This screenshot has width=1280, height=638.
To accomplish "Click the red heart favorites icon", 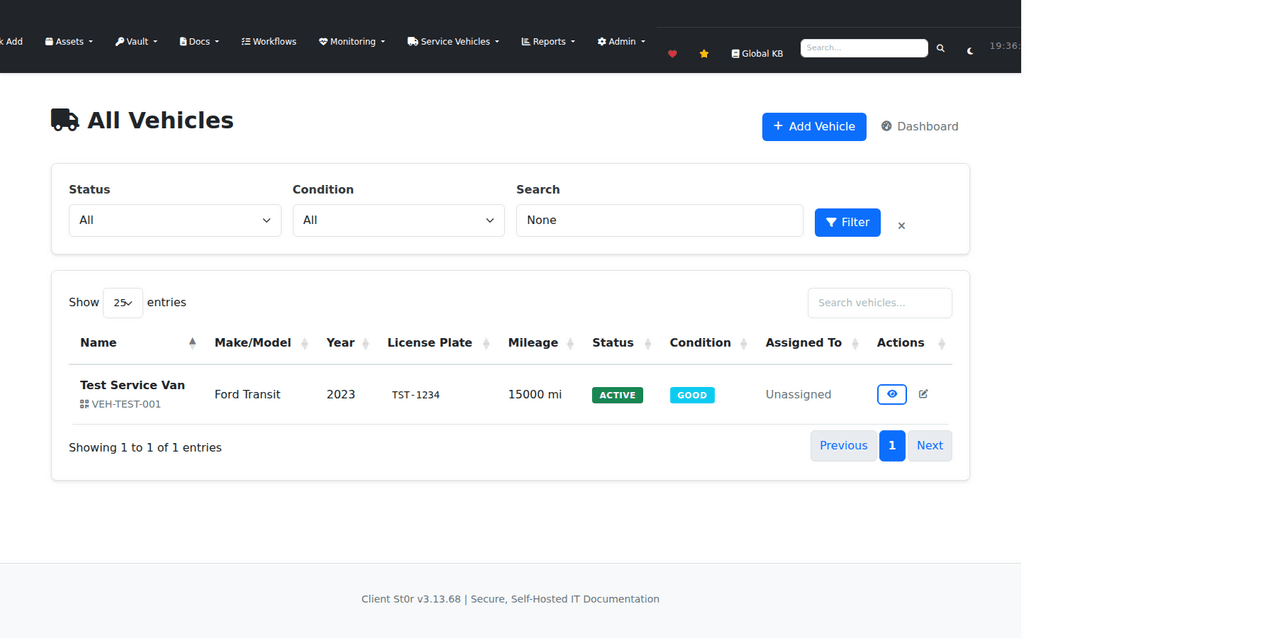I will (x=672, y=54).
